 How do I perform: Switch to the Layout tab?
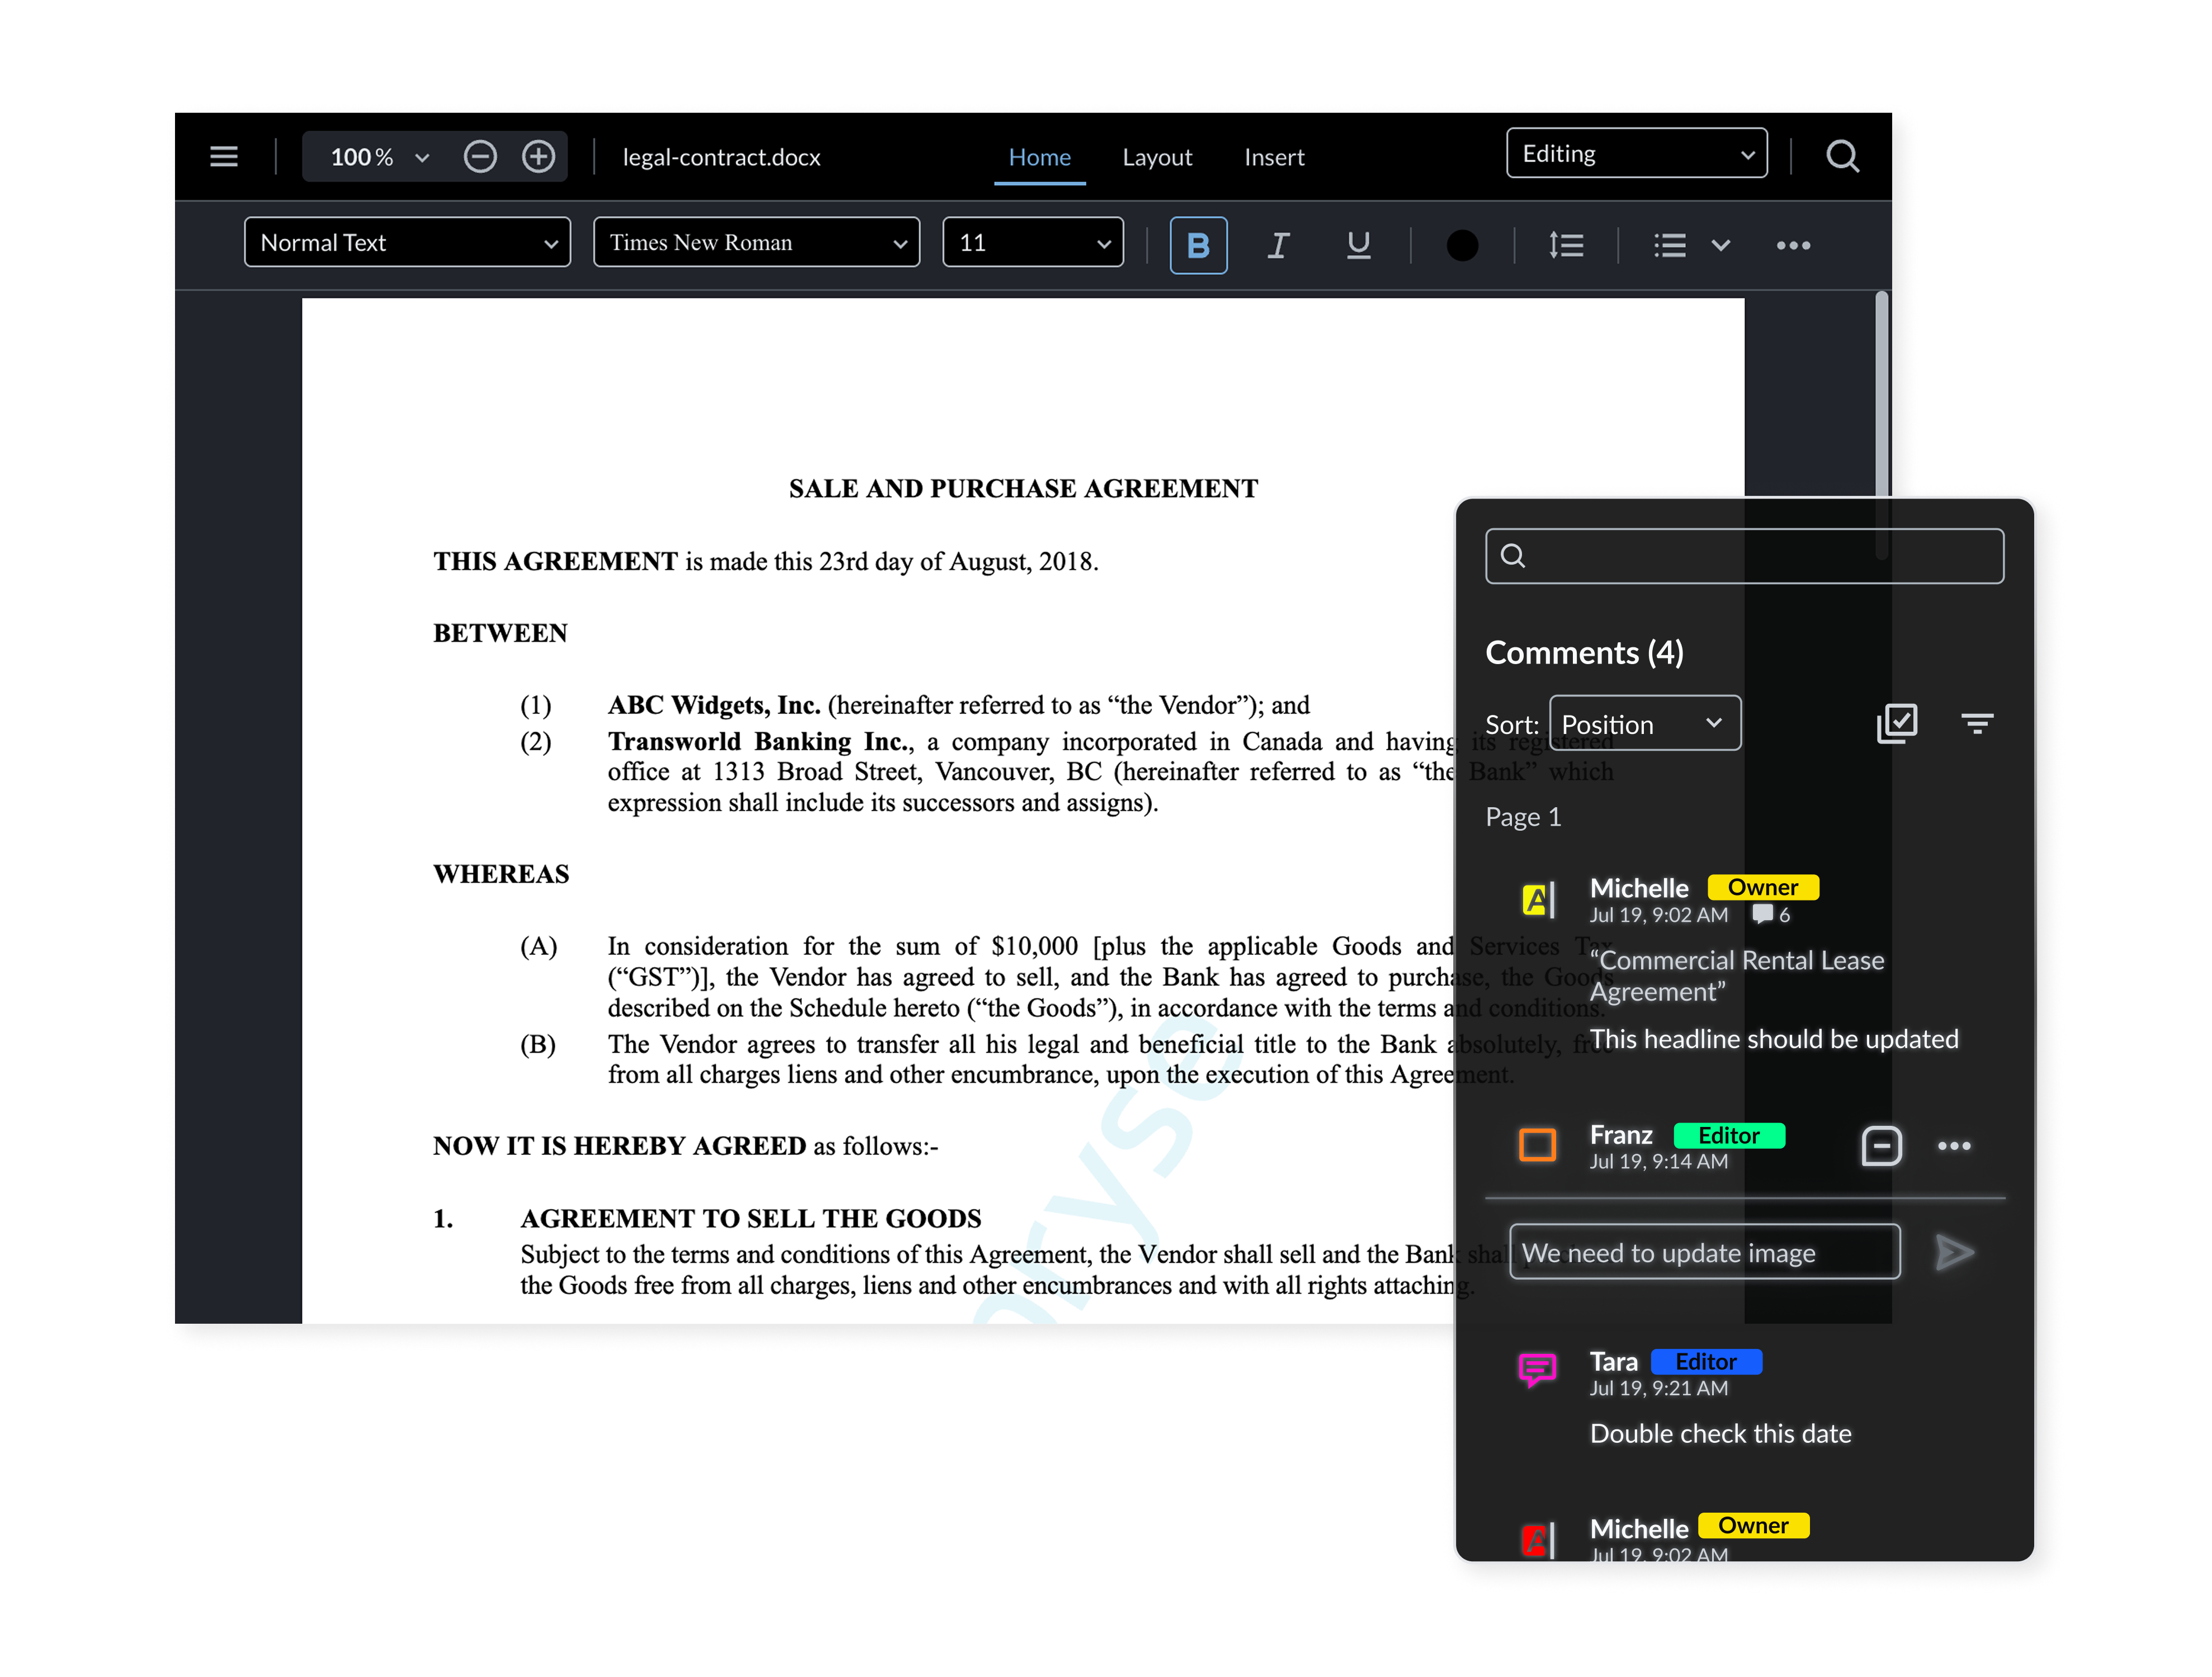tap(1157, 157)
